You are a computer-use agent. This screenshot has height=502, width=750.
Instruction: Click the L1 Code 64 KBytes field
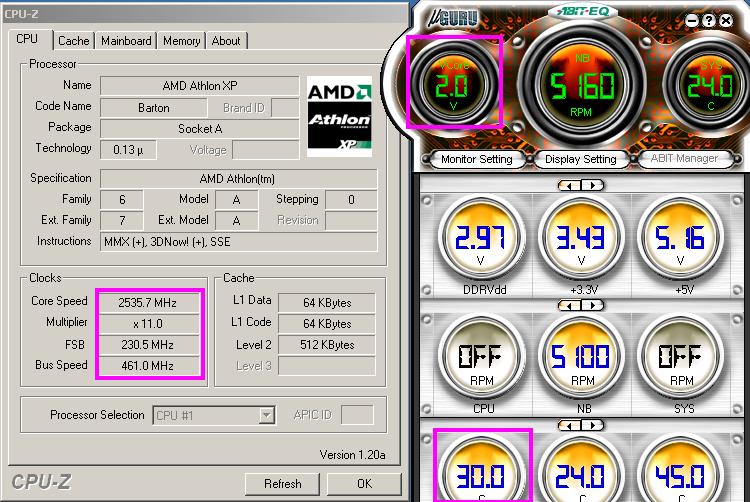click(327, 324)
